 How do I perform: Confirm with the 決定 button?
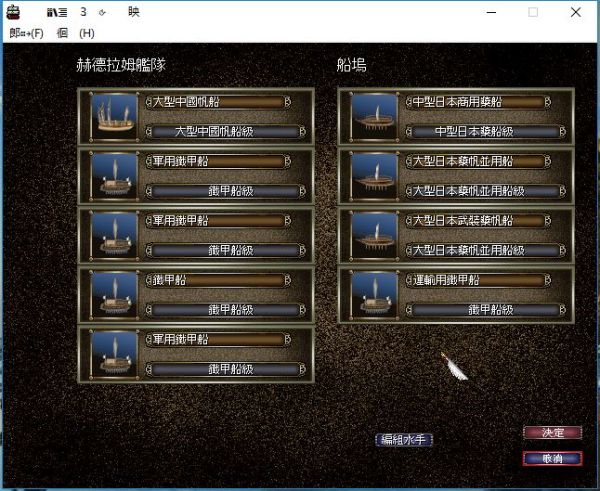pyautogui.click(x=553, y=432)
